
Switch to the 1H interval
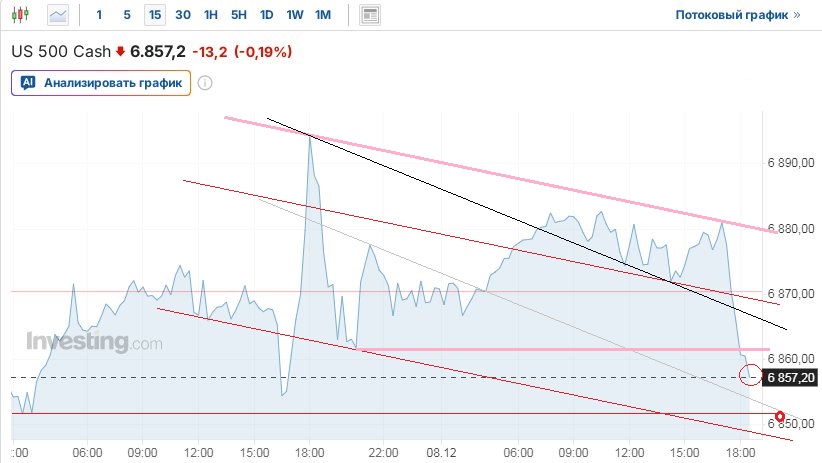coord(210,15)
